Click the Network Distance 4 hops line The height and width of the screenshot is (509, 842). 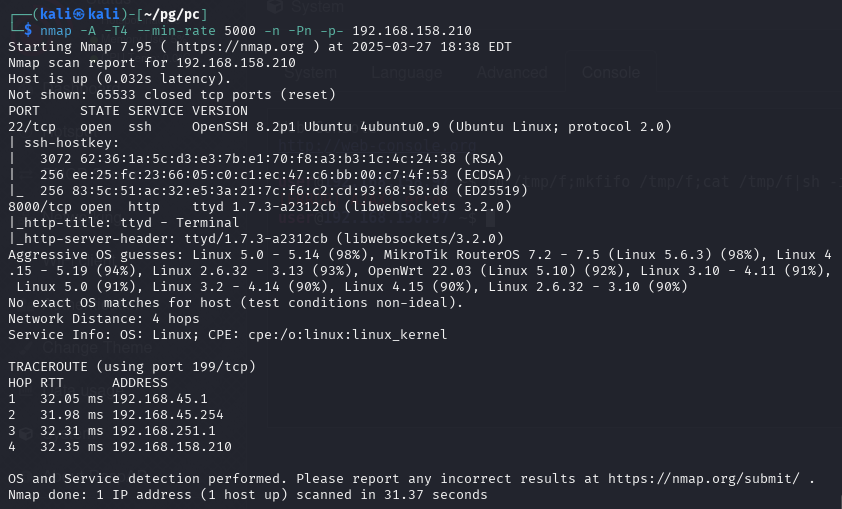tap(102, 318)
